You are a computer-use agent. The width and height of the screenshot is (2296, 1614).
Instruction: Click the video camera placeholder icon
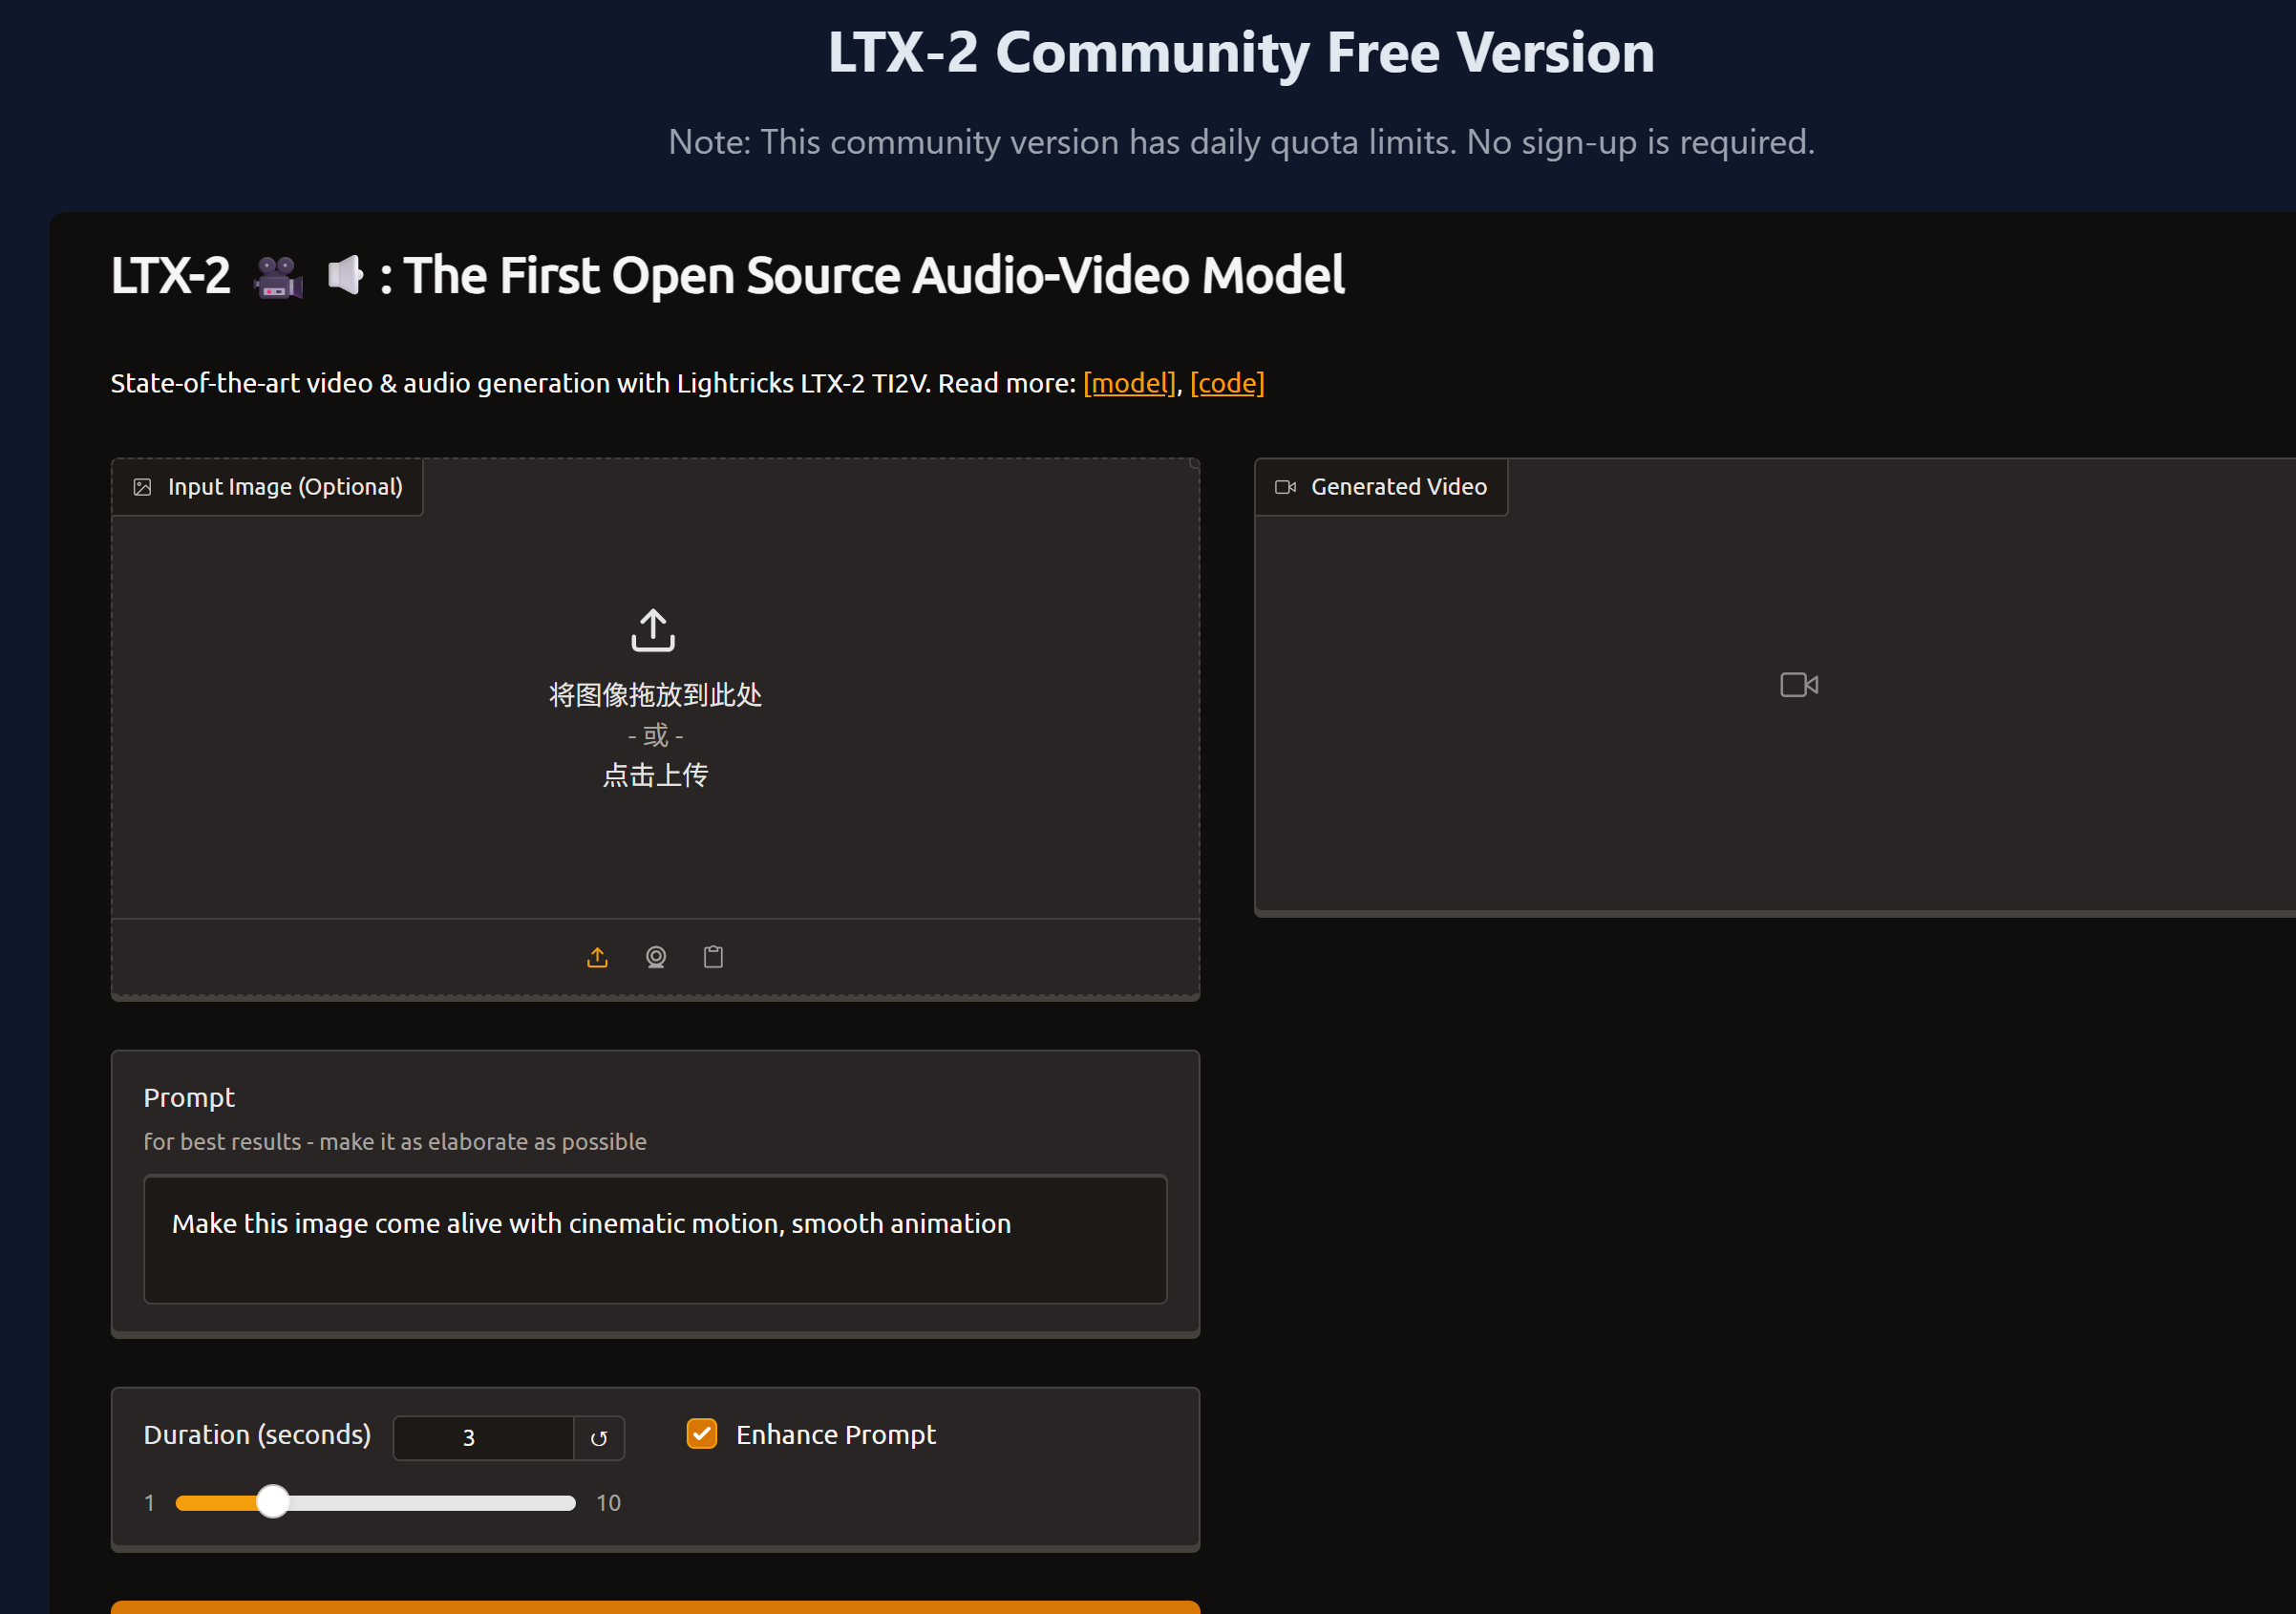coord(1797,684)
